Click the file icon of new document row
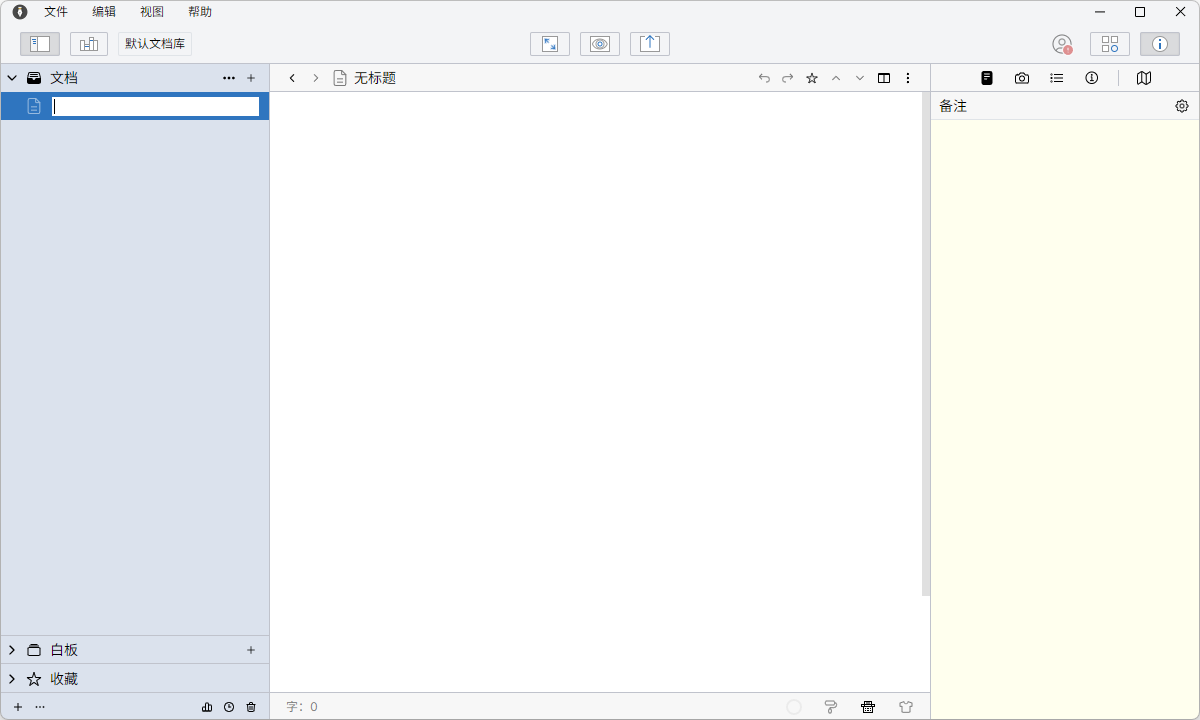Screen dimensions: 1200x720 34,106
